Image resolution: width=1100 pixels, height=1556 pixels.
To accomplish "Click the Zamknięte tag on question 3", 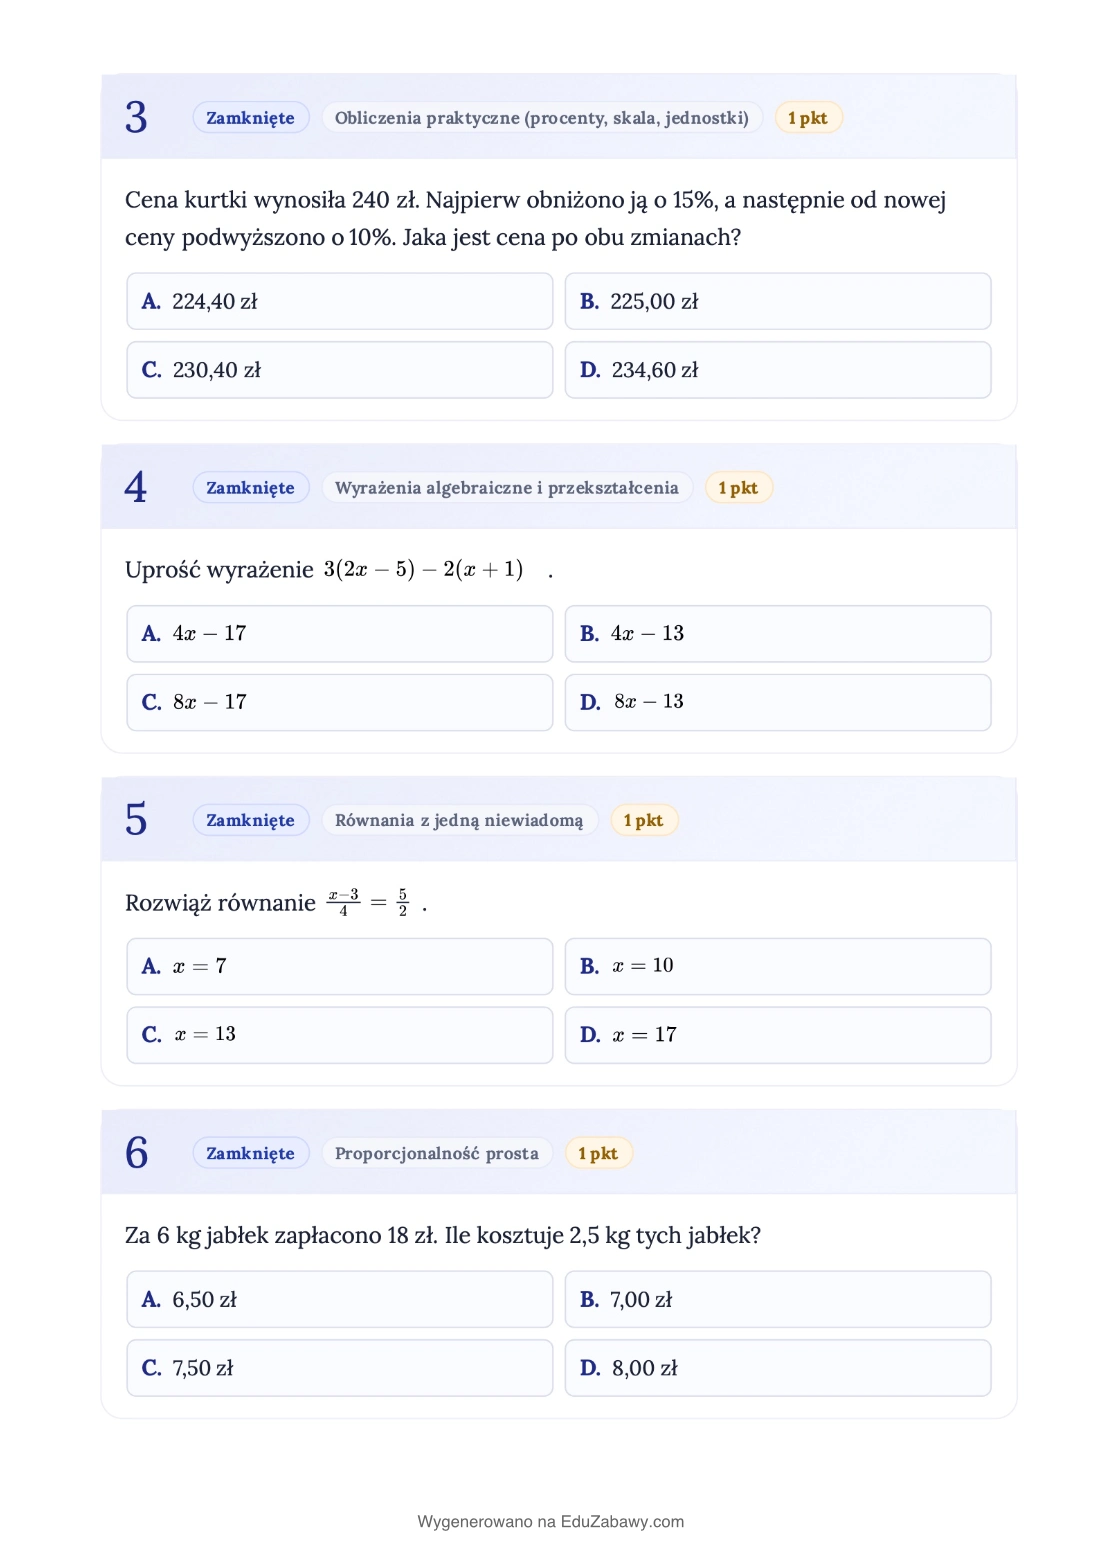I will 250,118.
